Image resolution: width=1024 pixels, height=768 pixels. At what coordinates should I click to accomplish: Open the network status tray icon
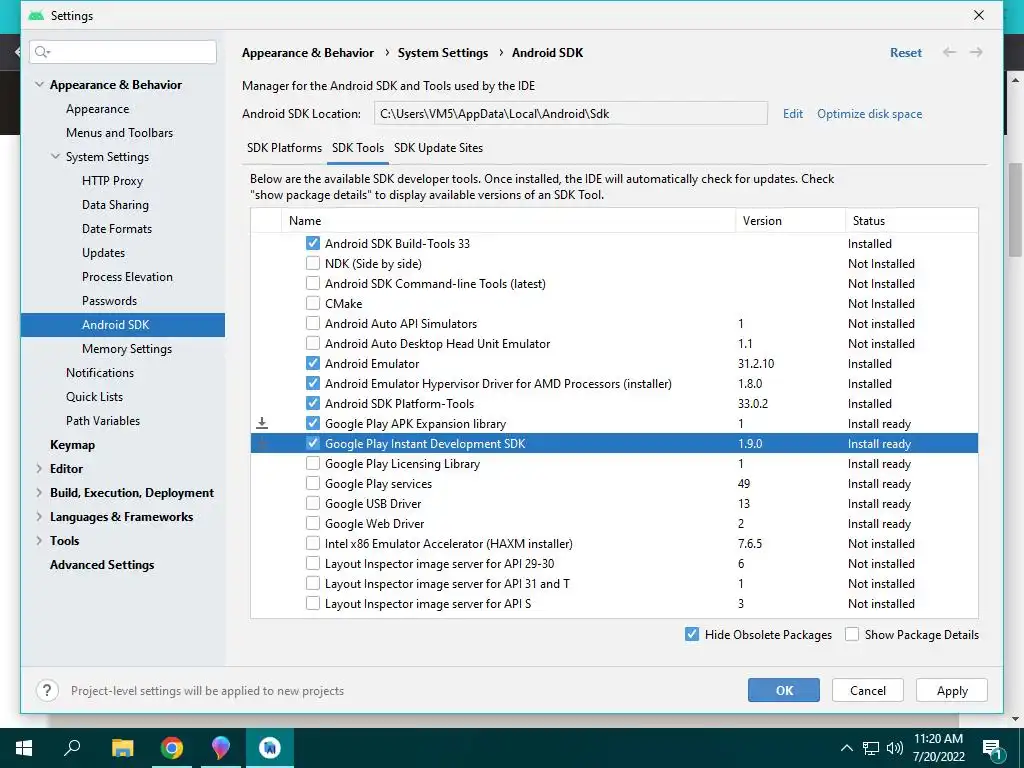871,748
